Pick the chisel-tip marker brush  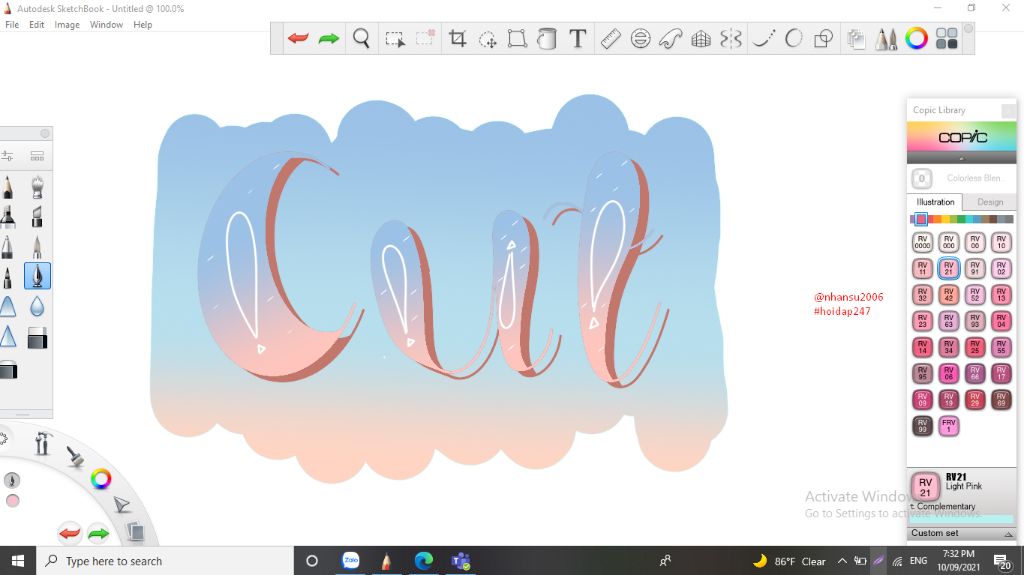point(37,216)
